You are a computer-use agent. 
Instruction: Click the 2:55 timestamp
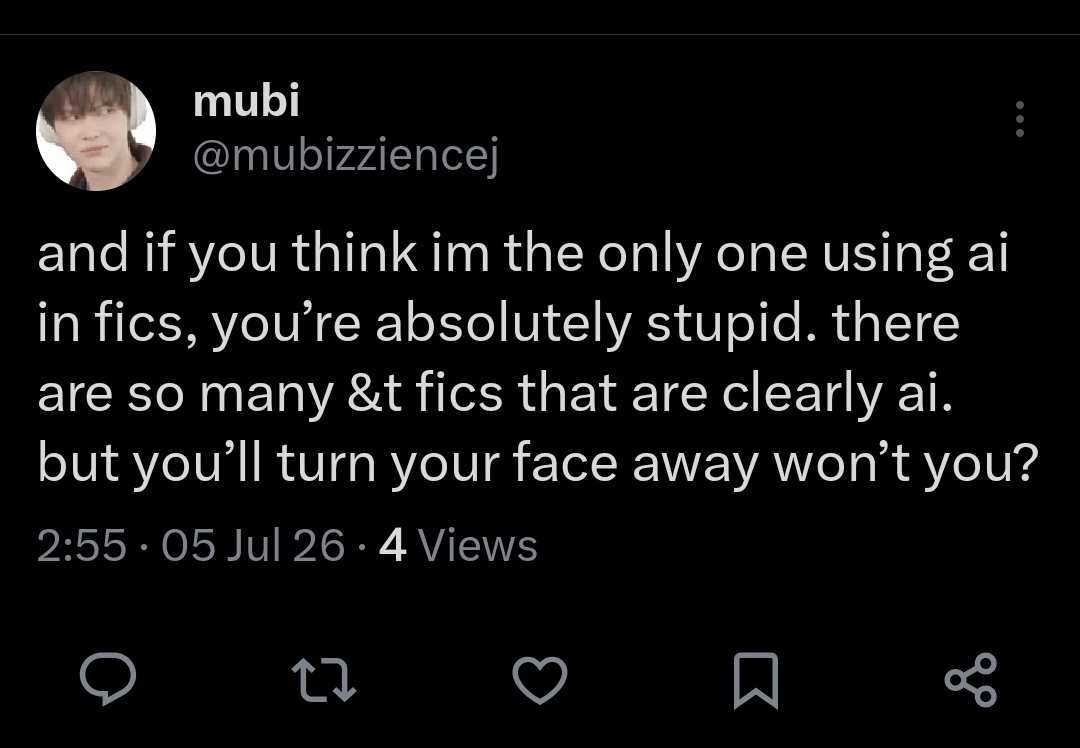[82, 546]
